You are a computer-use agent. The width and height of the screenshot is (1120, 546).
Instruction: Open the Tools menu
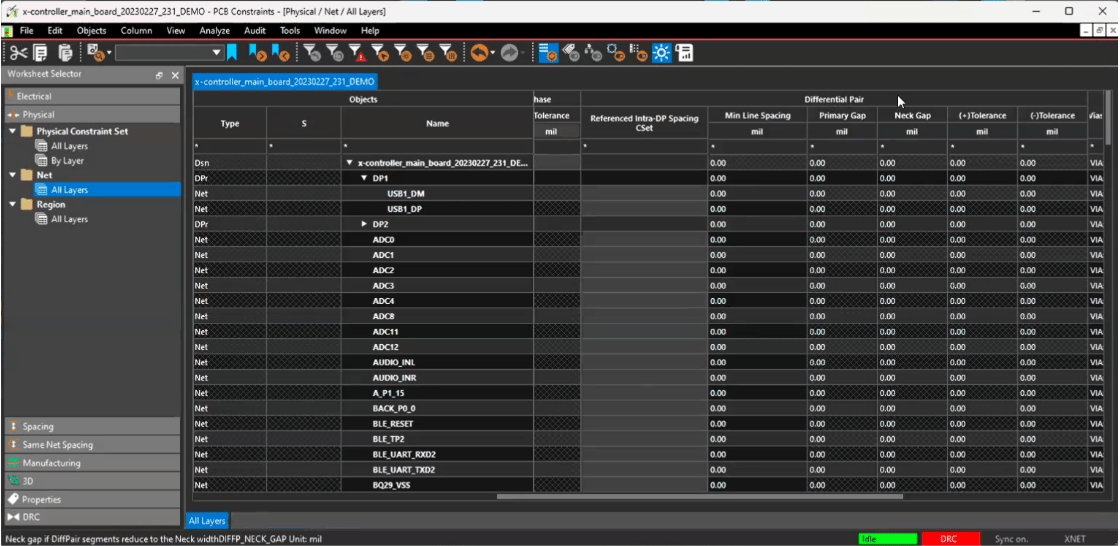click(290, 31)
